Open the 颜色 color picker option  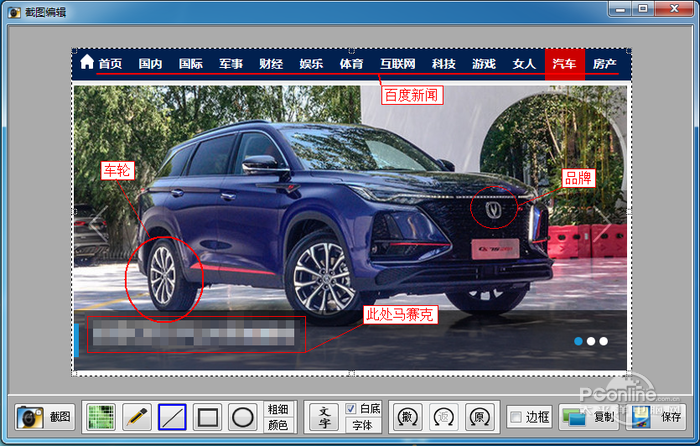pyautogui.click(x=278, y=425)
